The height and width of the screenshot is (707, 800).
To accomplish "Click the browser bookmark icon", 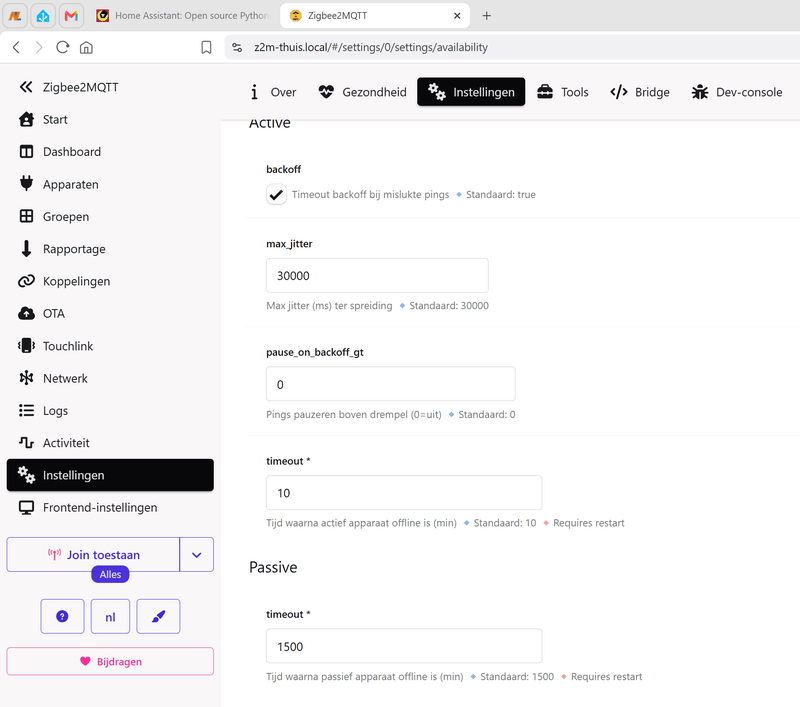I will 206,47.
